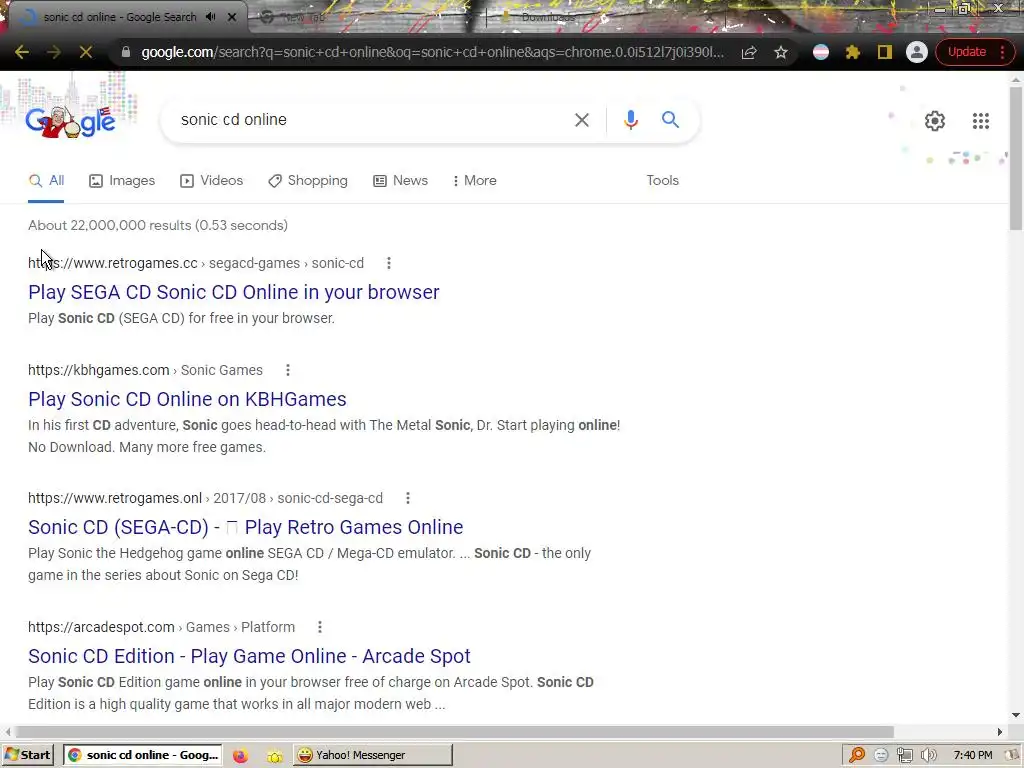This screenshot has width=1024, height=768.
Task: Switch to Shopping results
Action: (308, 181)
